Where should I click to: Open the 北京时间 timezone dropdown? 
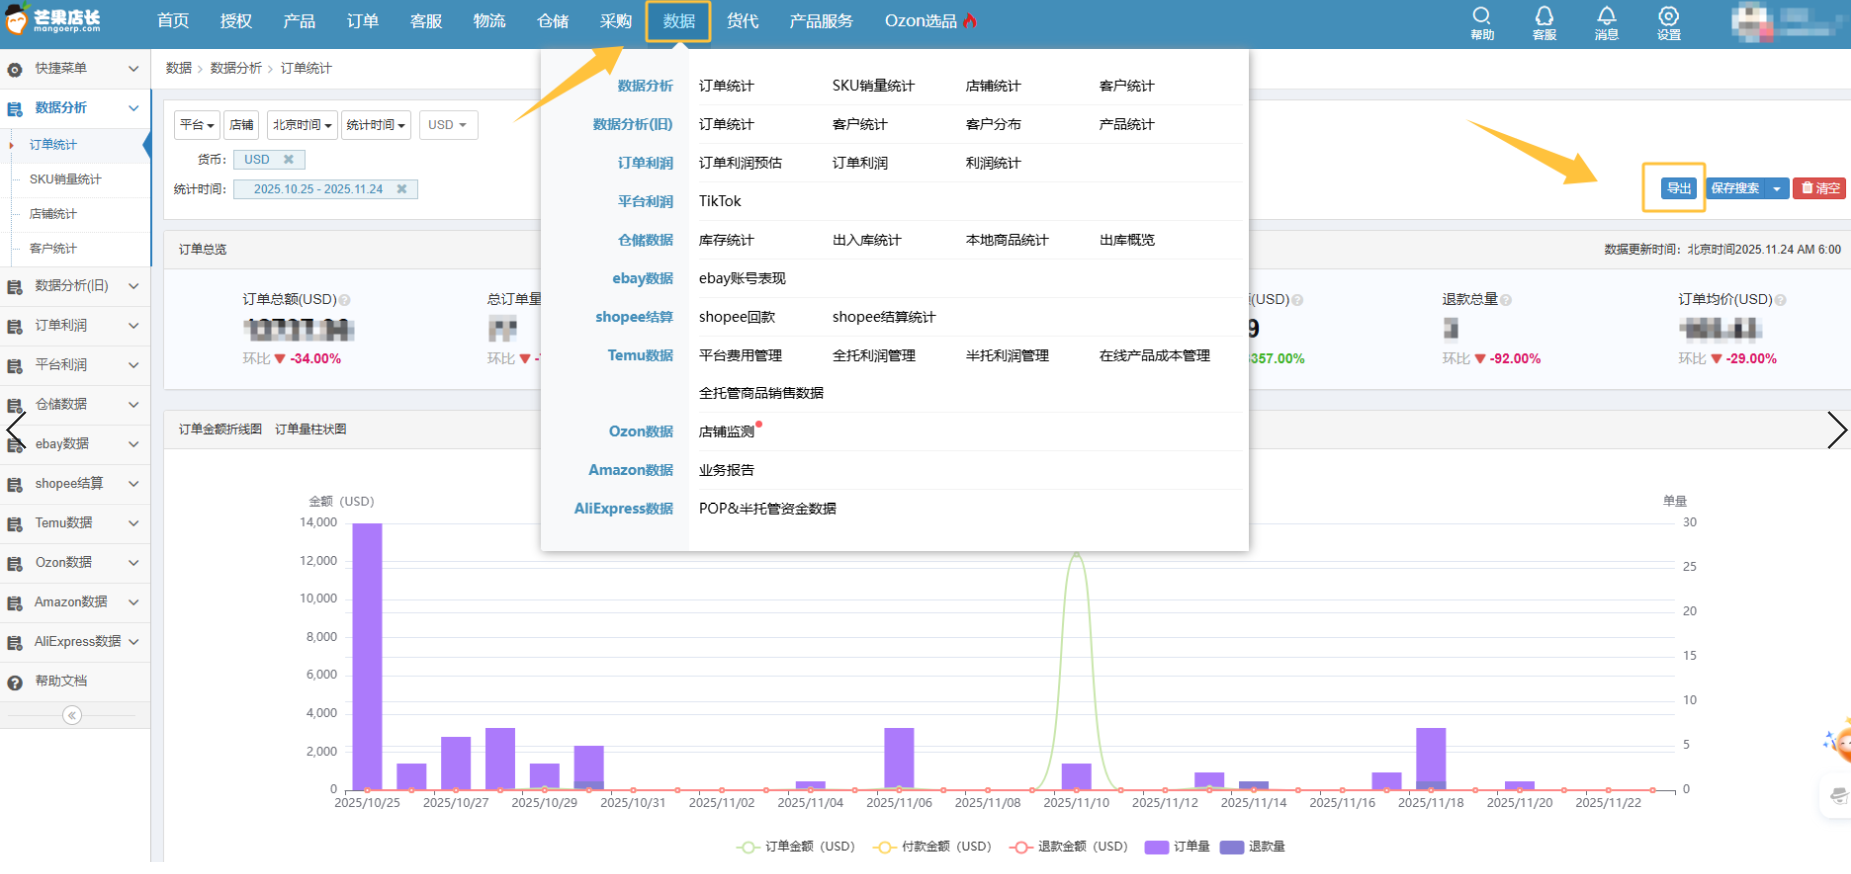302,125
